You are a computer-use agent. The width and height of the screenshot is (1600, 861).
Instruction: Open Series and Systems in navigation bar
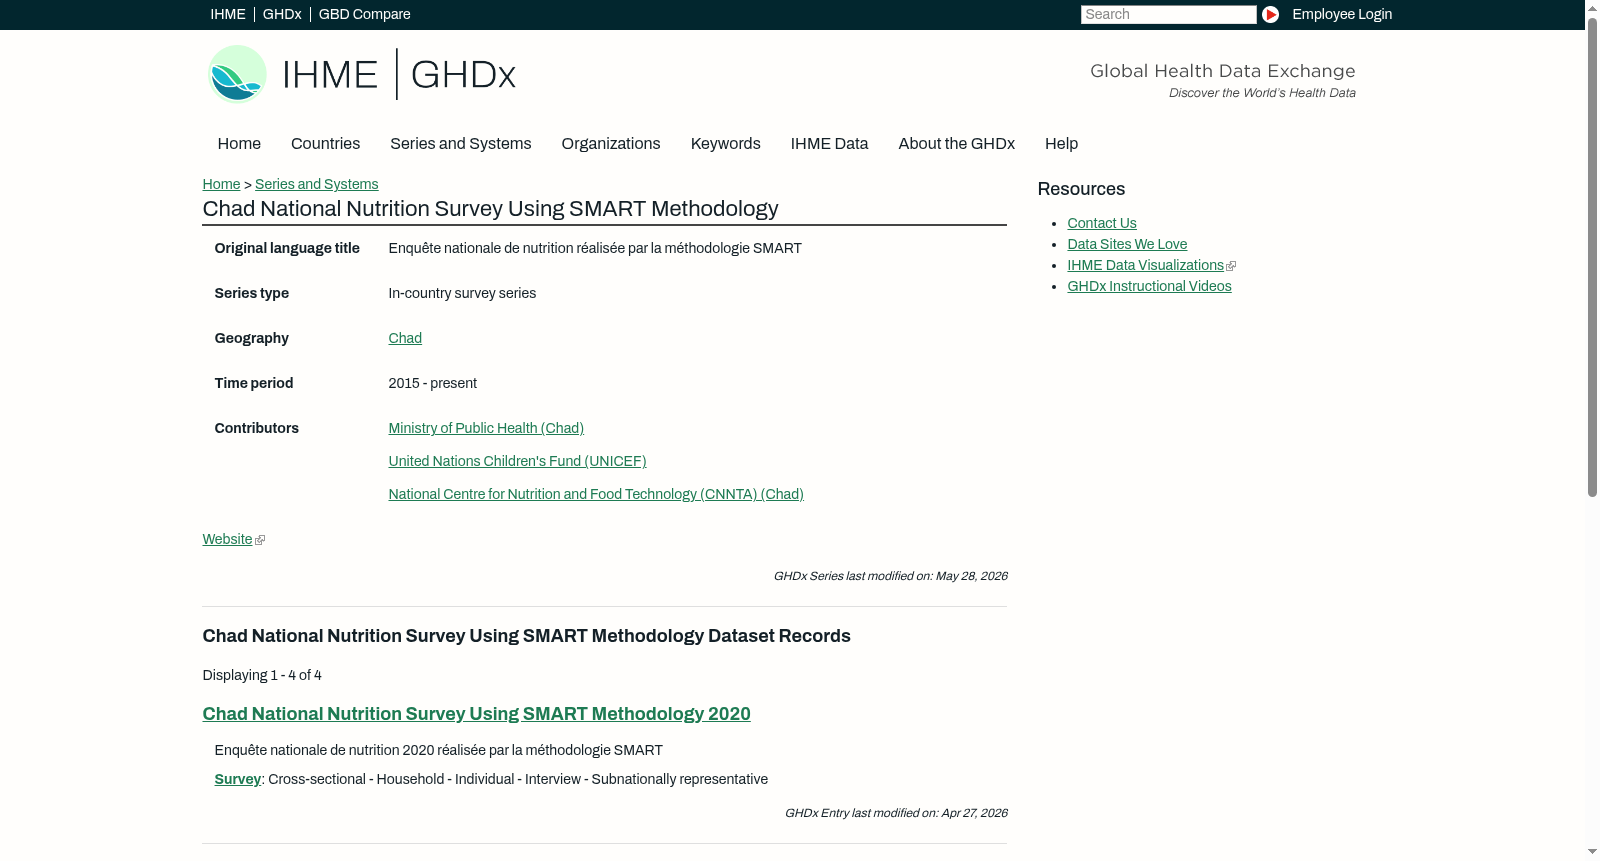460,144
